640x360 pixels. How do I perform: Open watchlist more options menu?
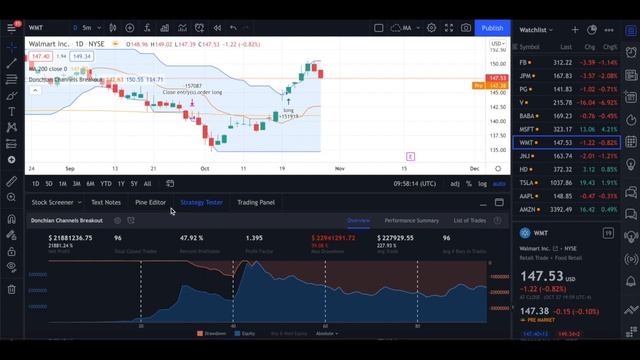click(x=609, y=30)
